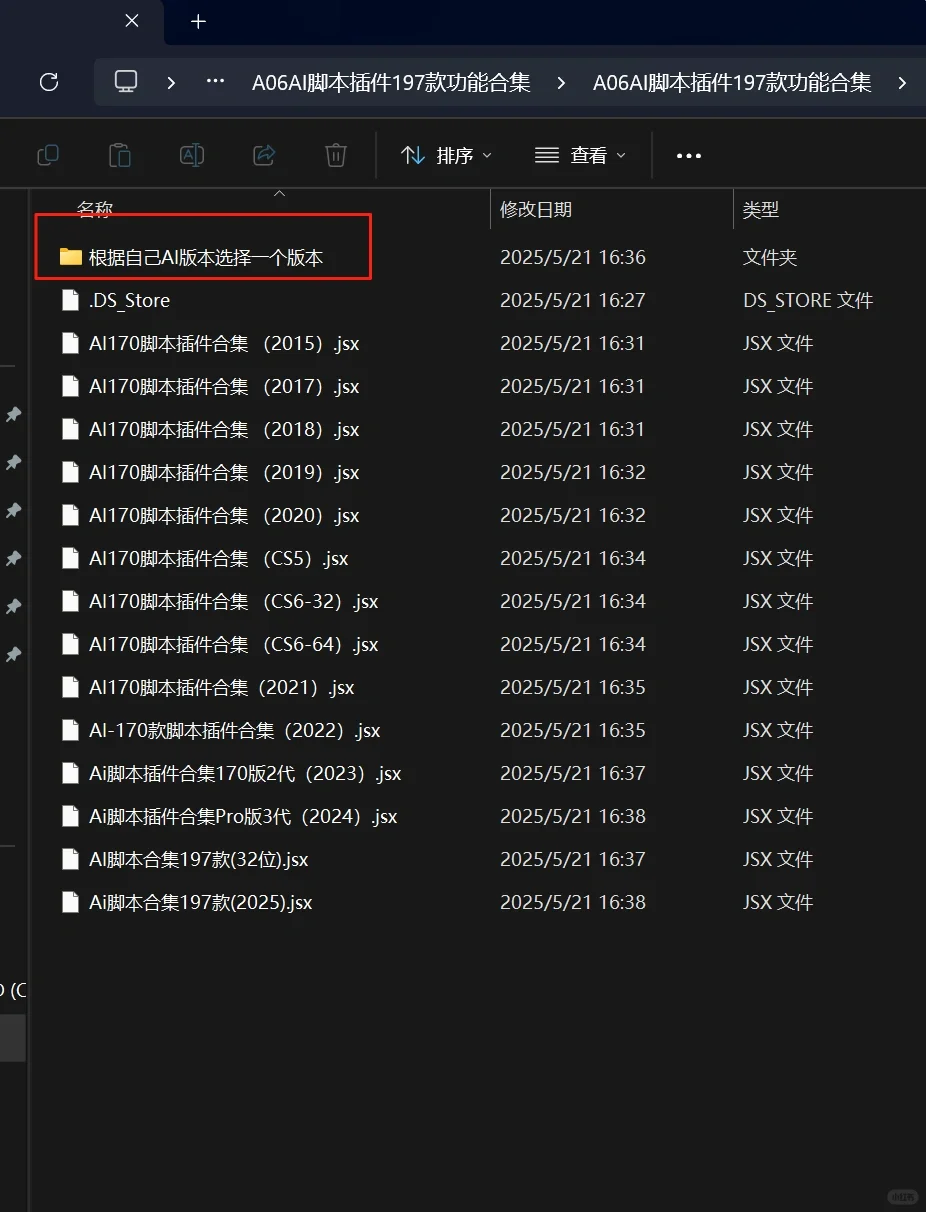Toggle the sort direction arrow above 名称
926x1212 pixels.
coord(280,193)
